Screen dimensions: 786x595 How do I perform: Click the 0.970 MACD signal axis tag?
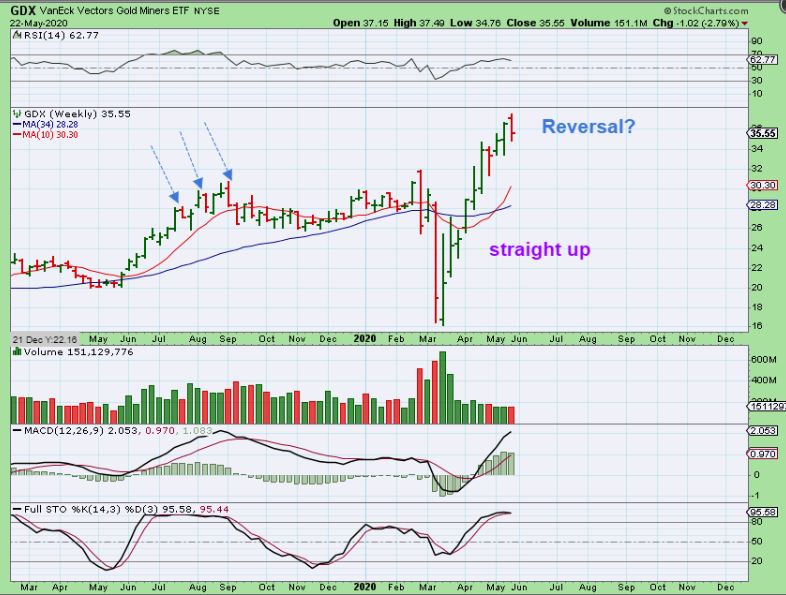[762, 454]
